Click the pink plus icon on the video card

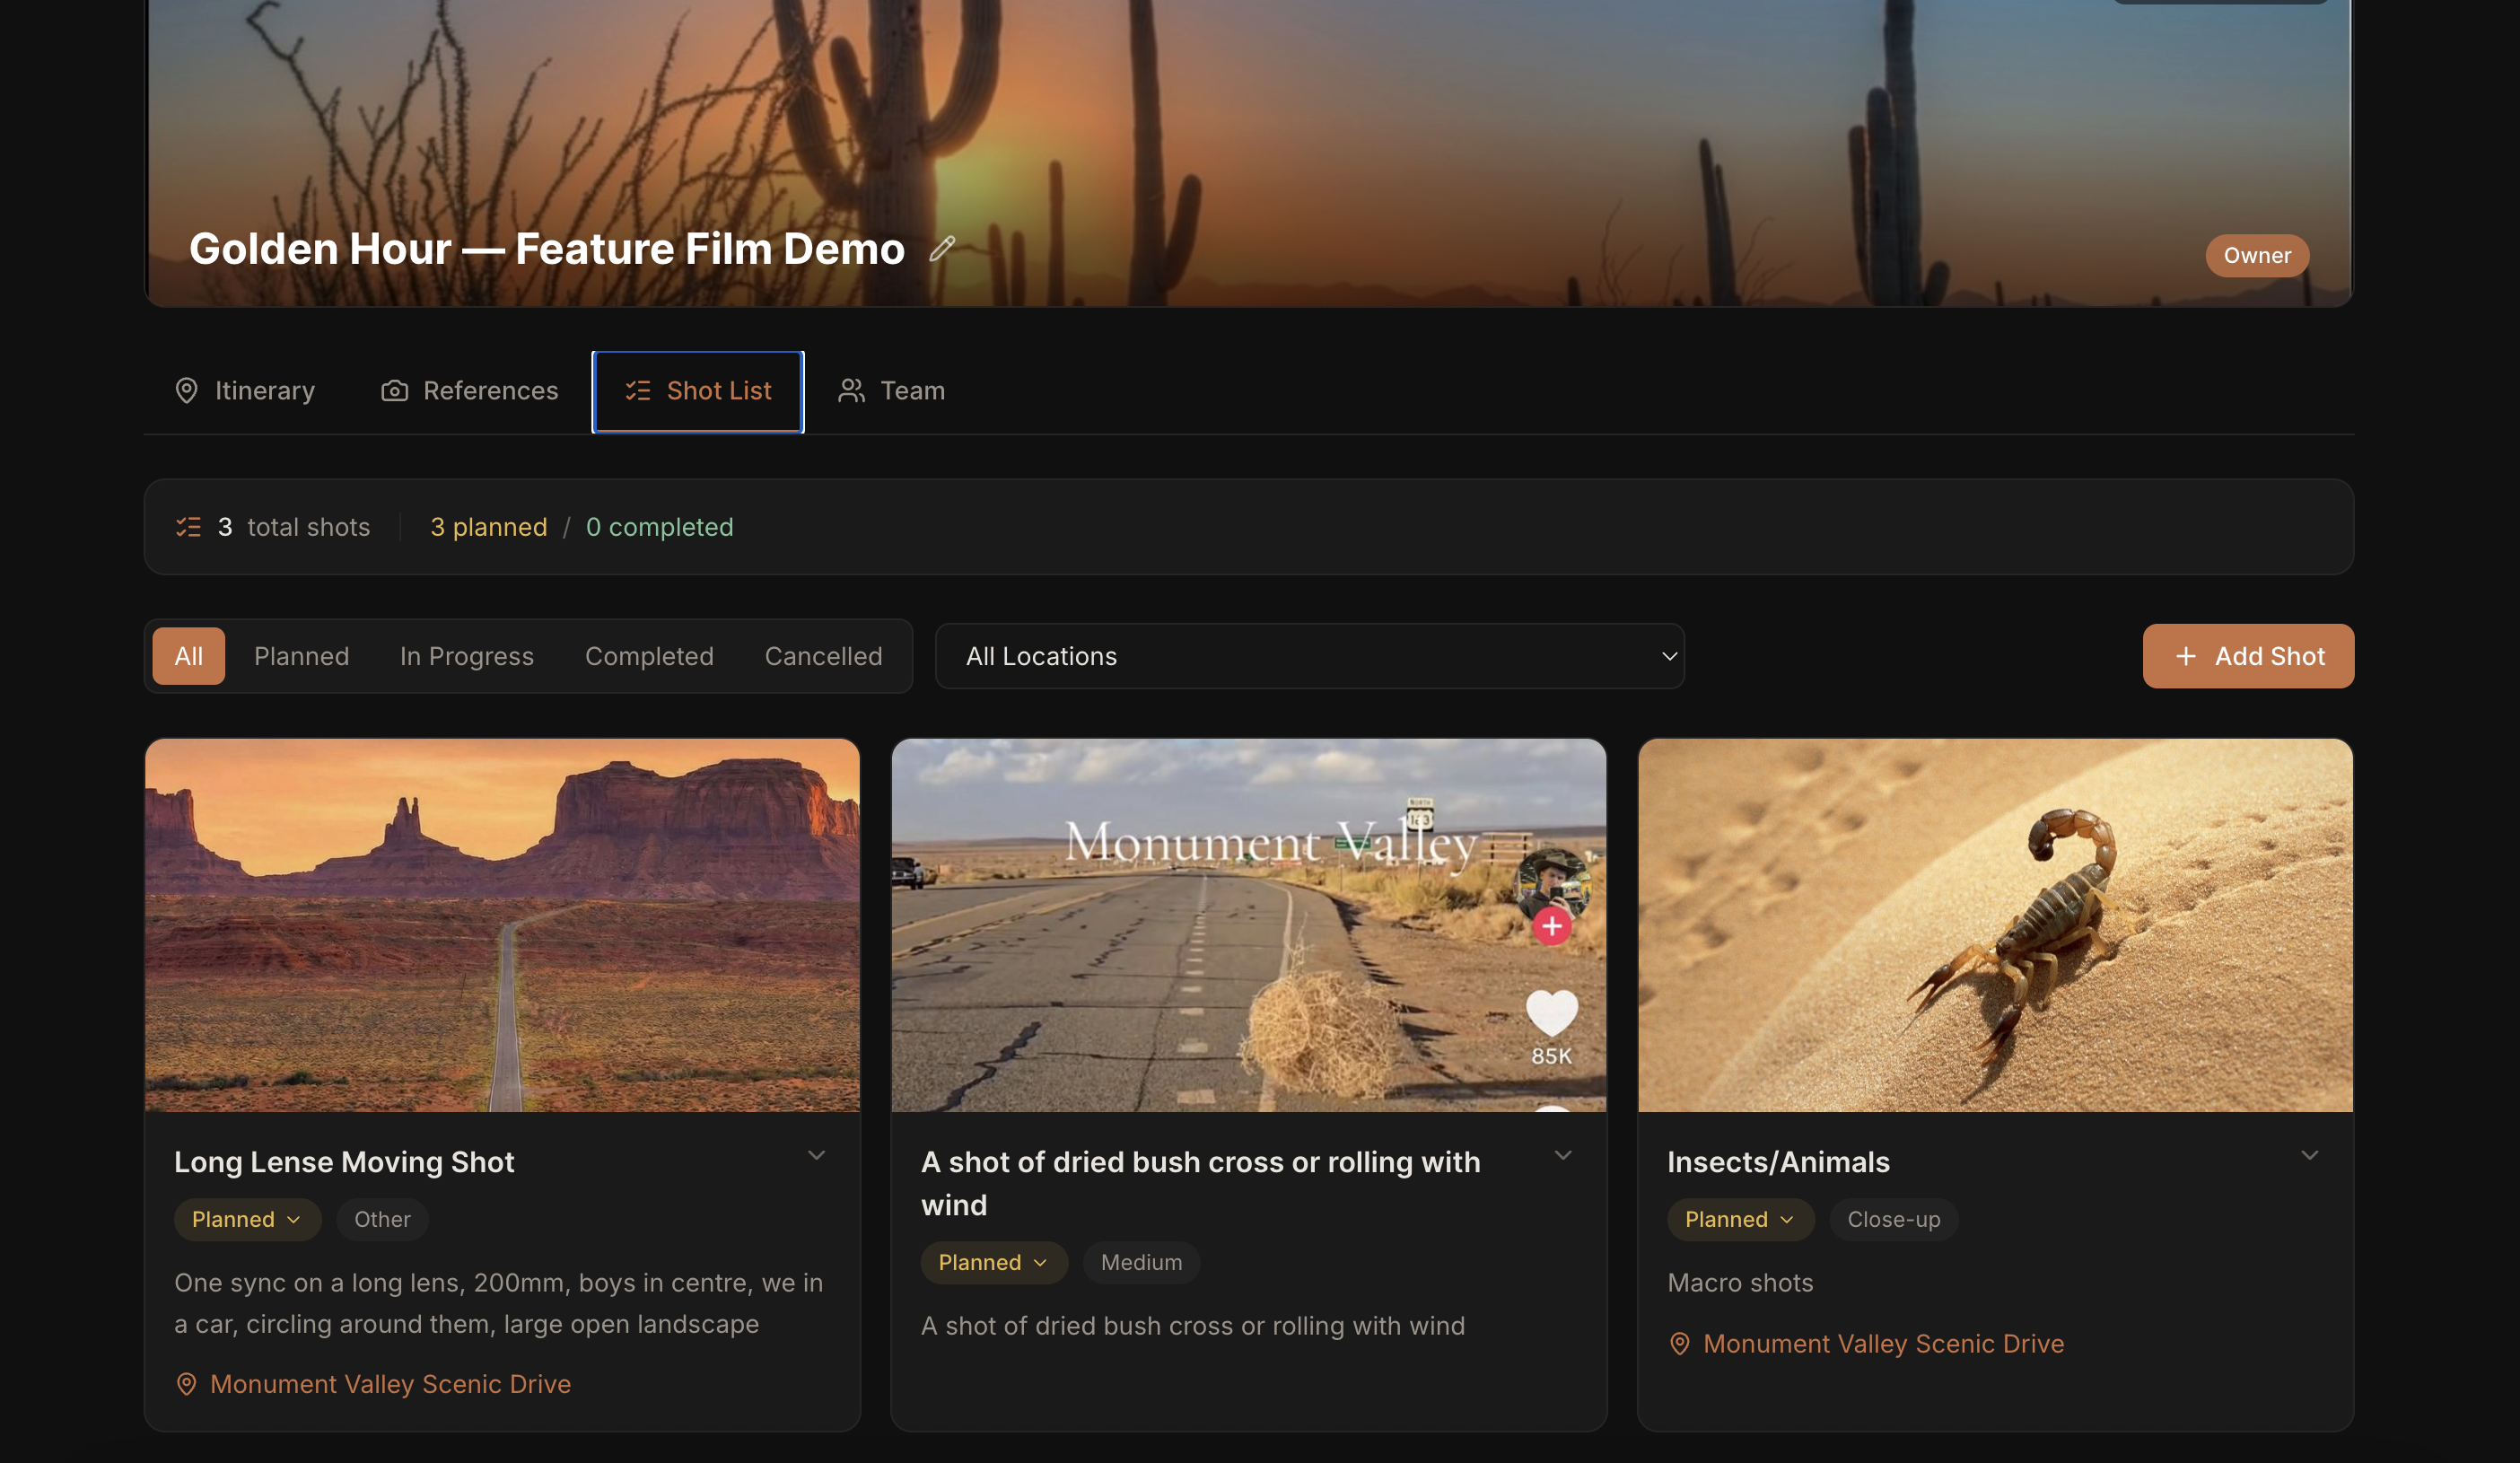tap(1551, 926)
